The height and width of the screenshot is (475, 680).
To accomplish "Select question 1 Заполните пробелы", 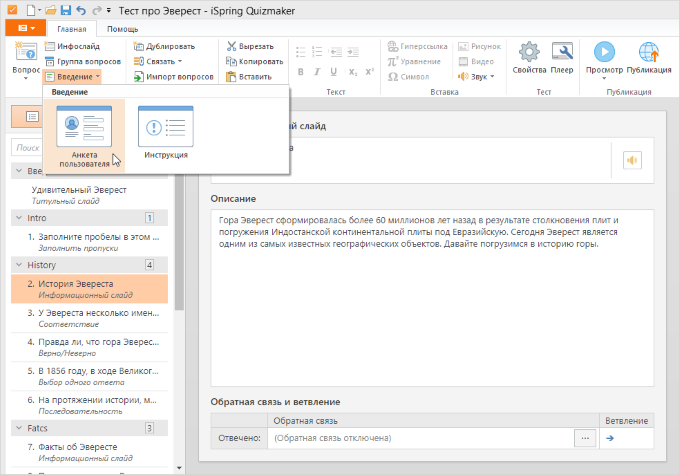I will [89, 242].
